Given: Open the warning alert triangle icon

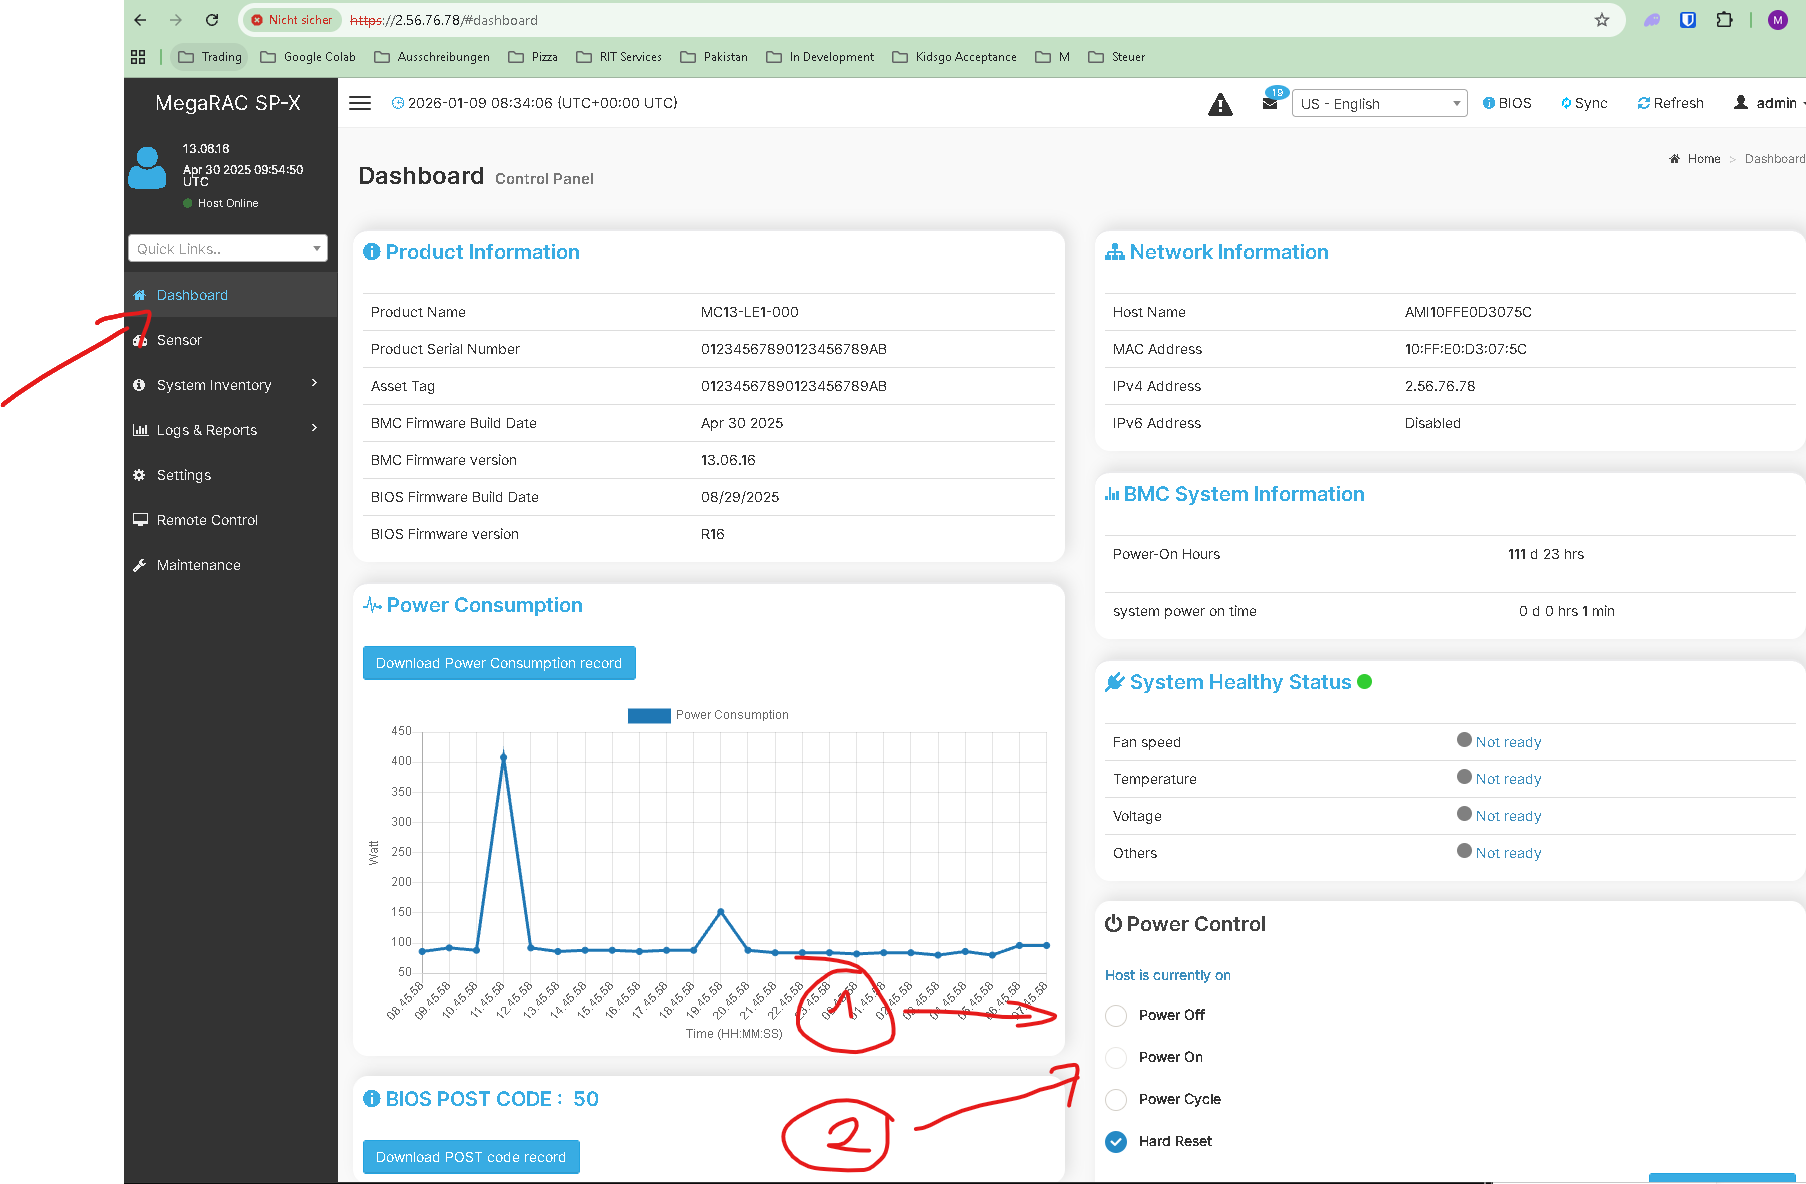Looking at the screenshot, I should [1220, 104].
